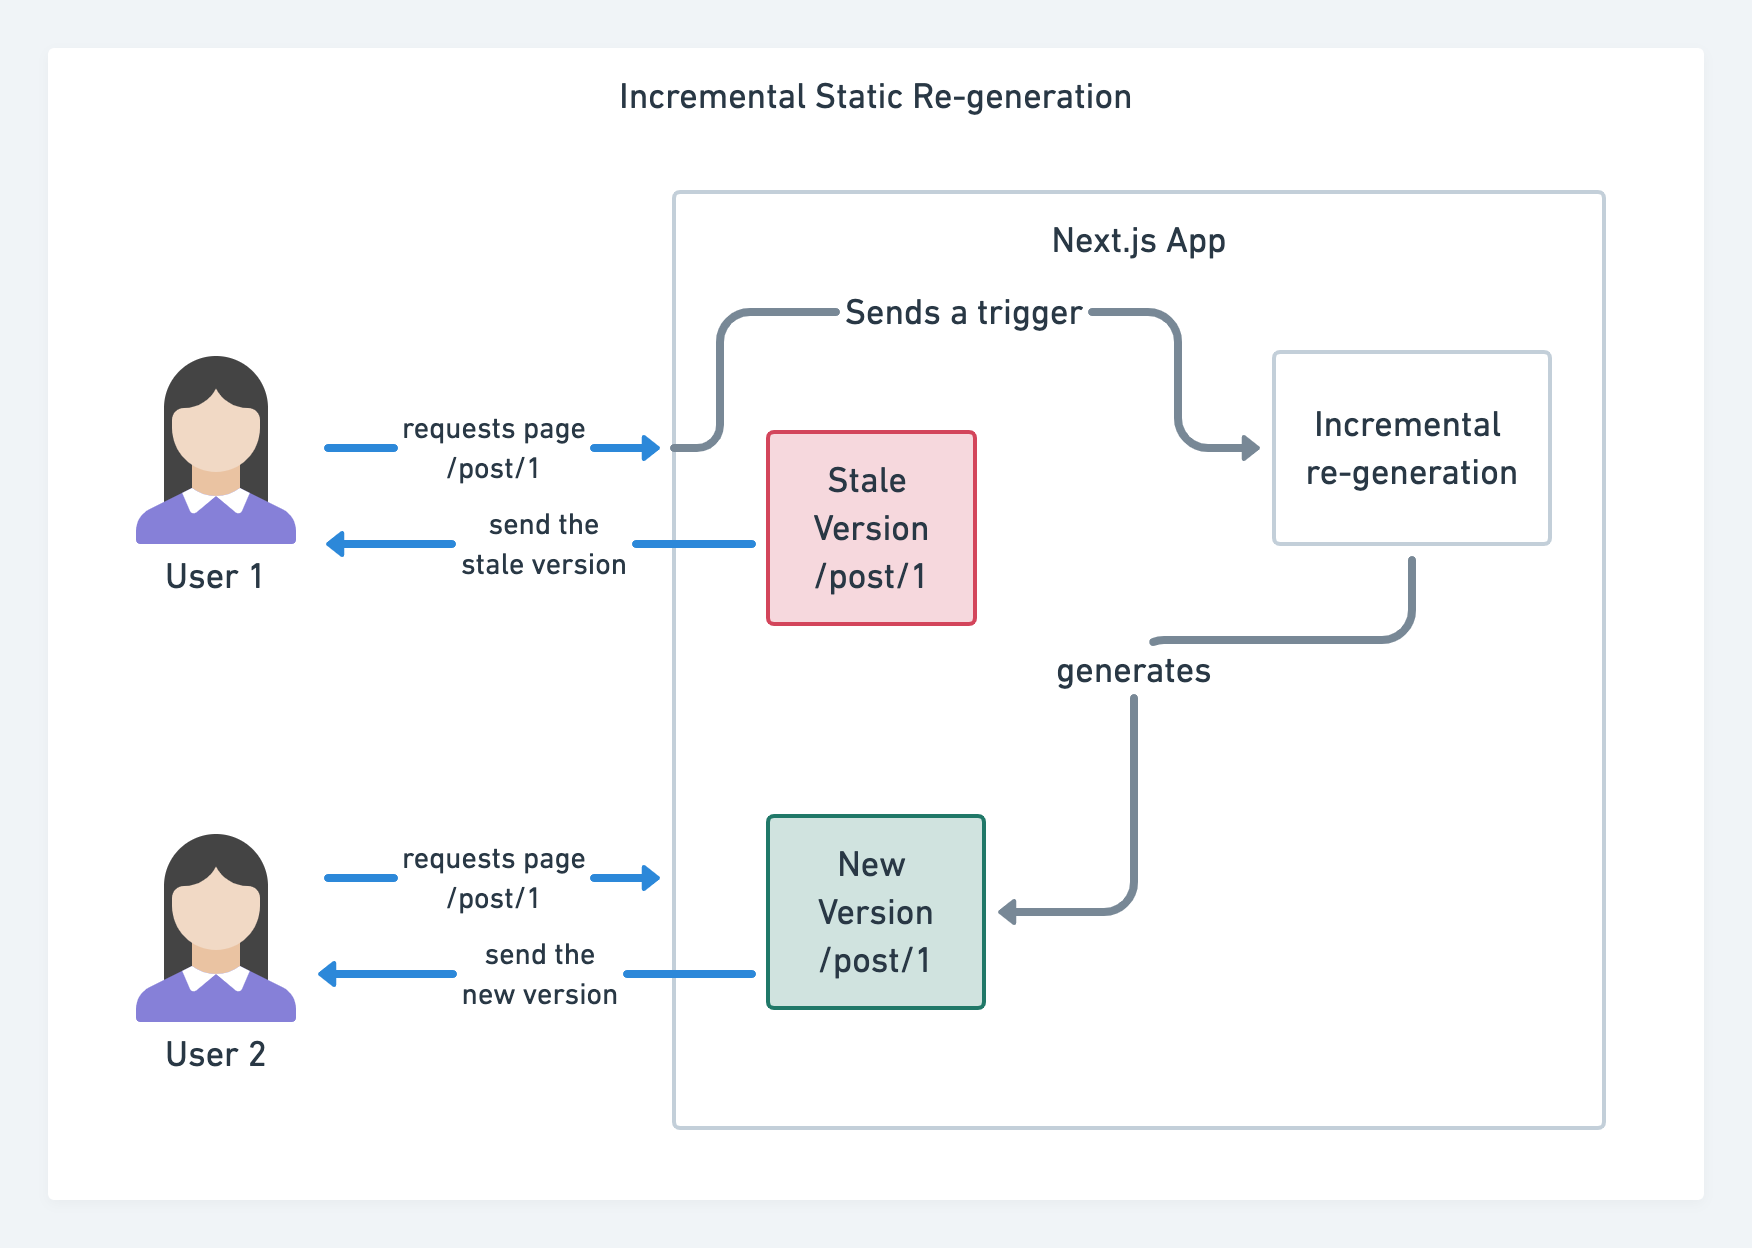Collapse the Incremental re-generation panel
The height and width of the screenshot is (1248, 1752).
pyautogui.click(x=1410, y=448)
